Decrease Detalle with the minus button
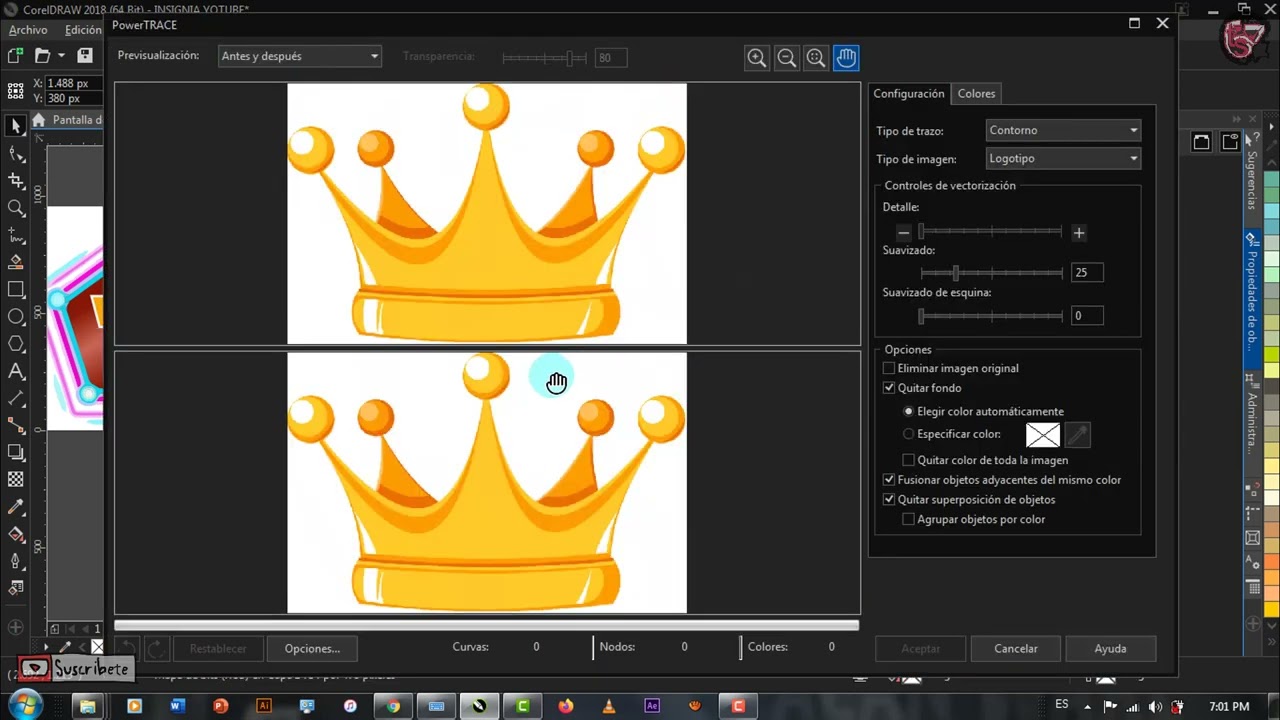The height and width of the screenshot is (720, 1280). (x=903, y=233)
